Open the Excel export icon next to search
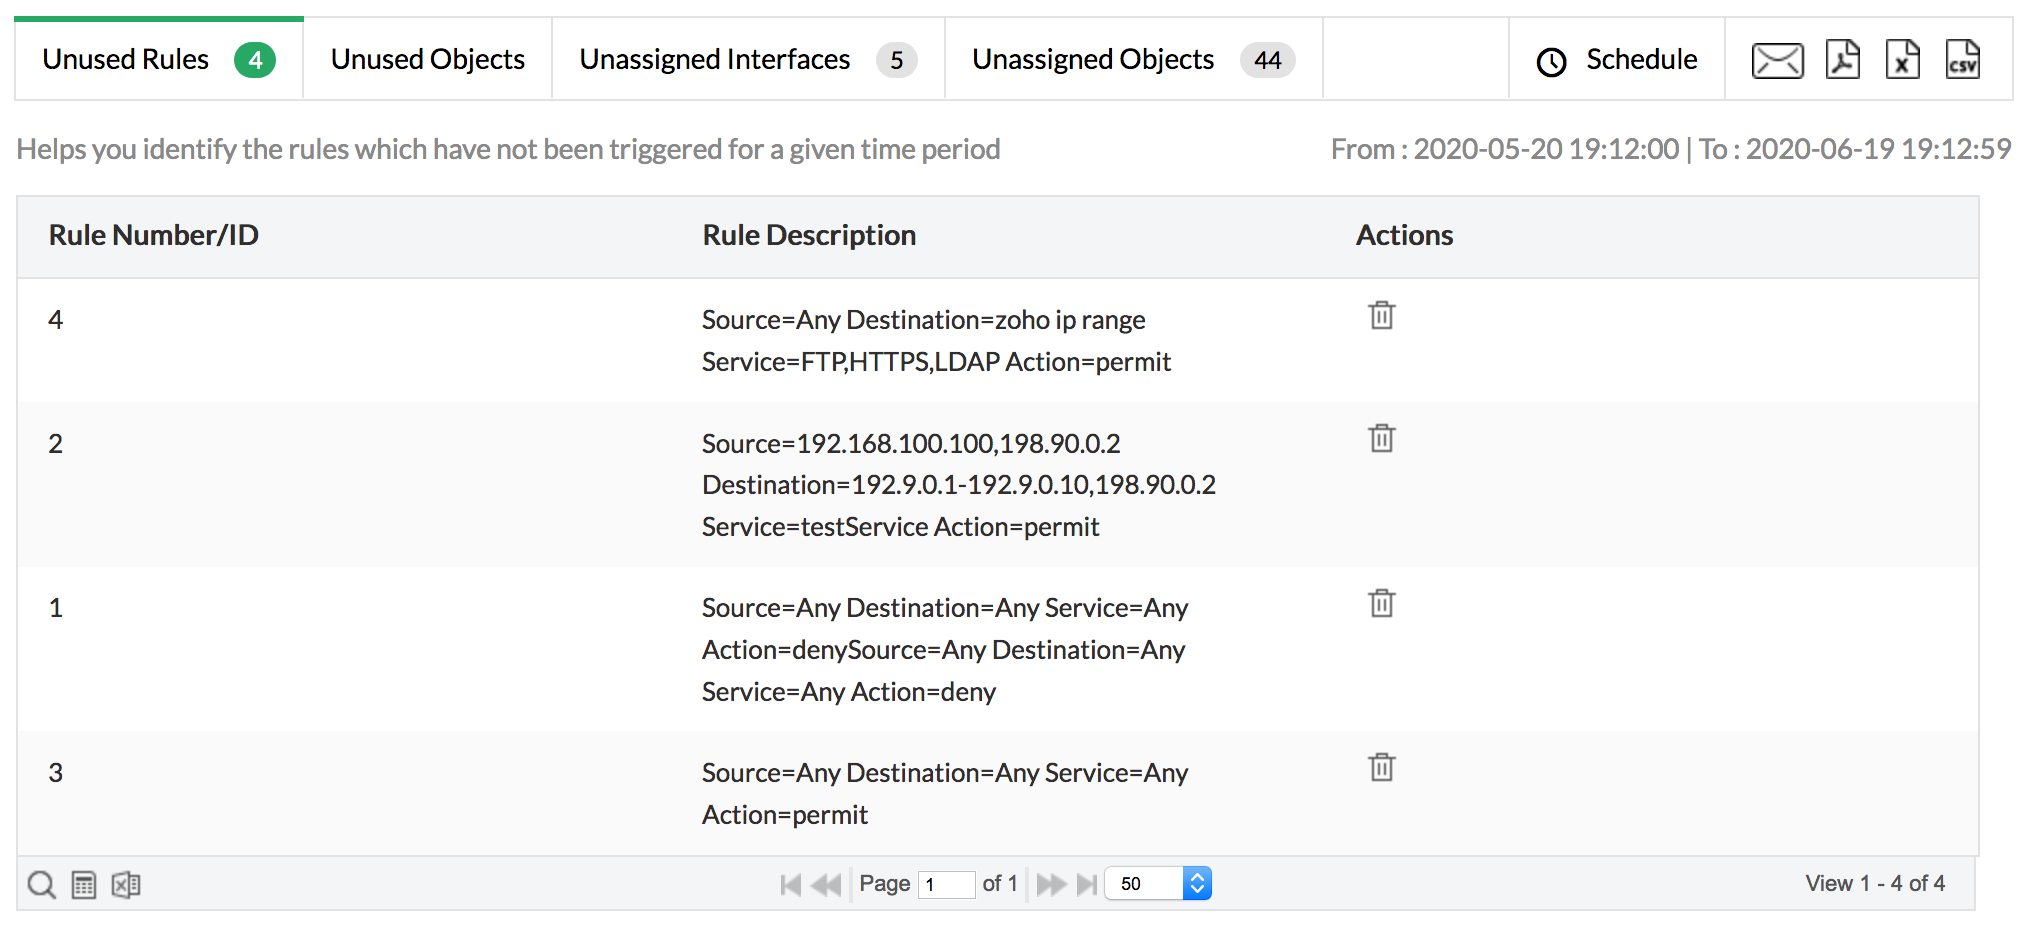The width and height of the screenshot is (2022, 934). point(126,884)
